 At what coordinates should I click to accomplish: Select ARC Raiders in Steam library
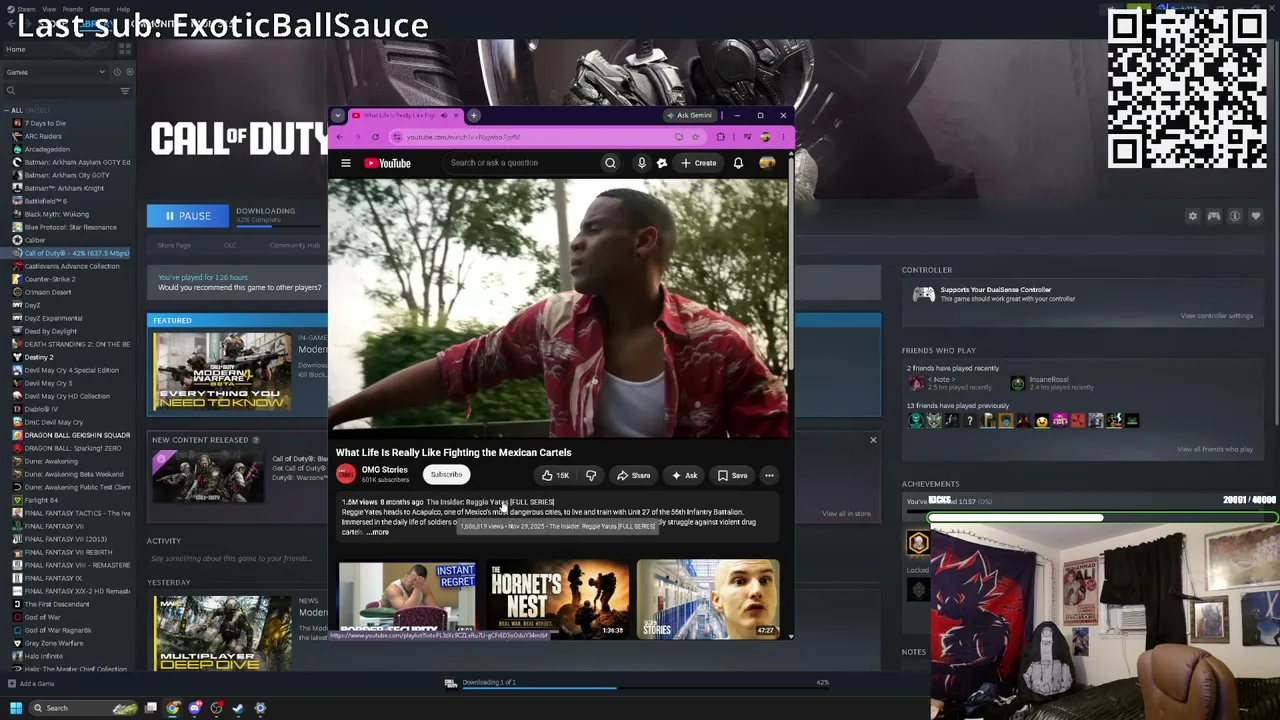tap(43, 136)
